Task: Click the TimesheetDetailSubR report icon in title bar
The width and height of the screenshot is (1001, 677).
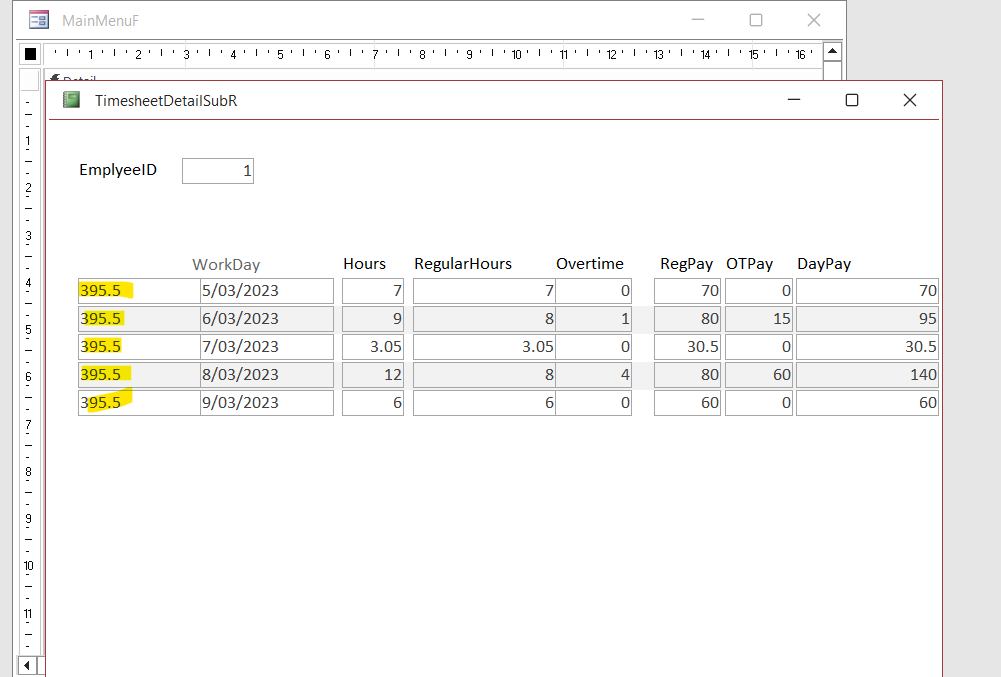Action: [x=71, y=100]
